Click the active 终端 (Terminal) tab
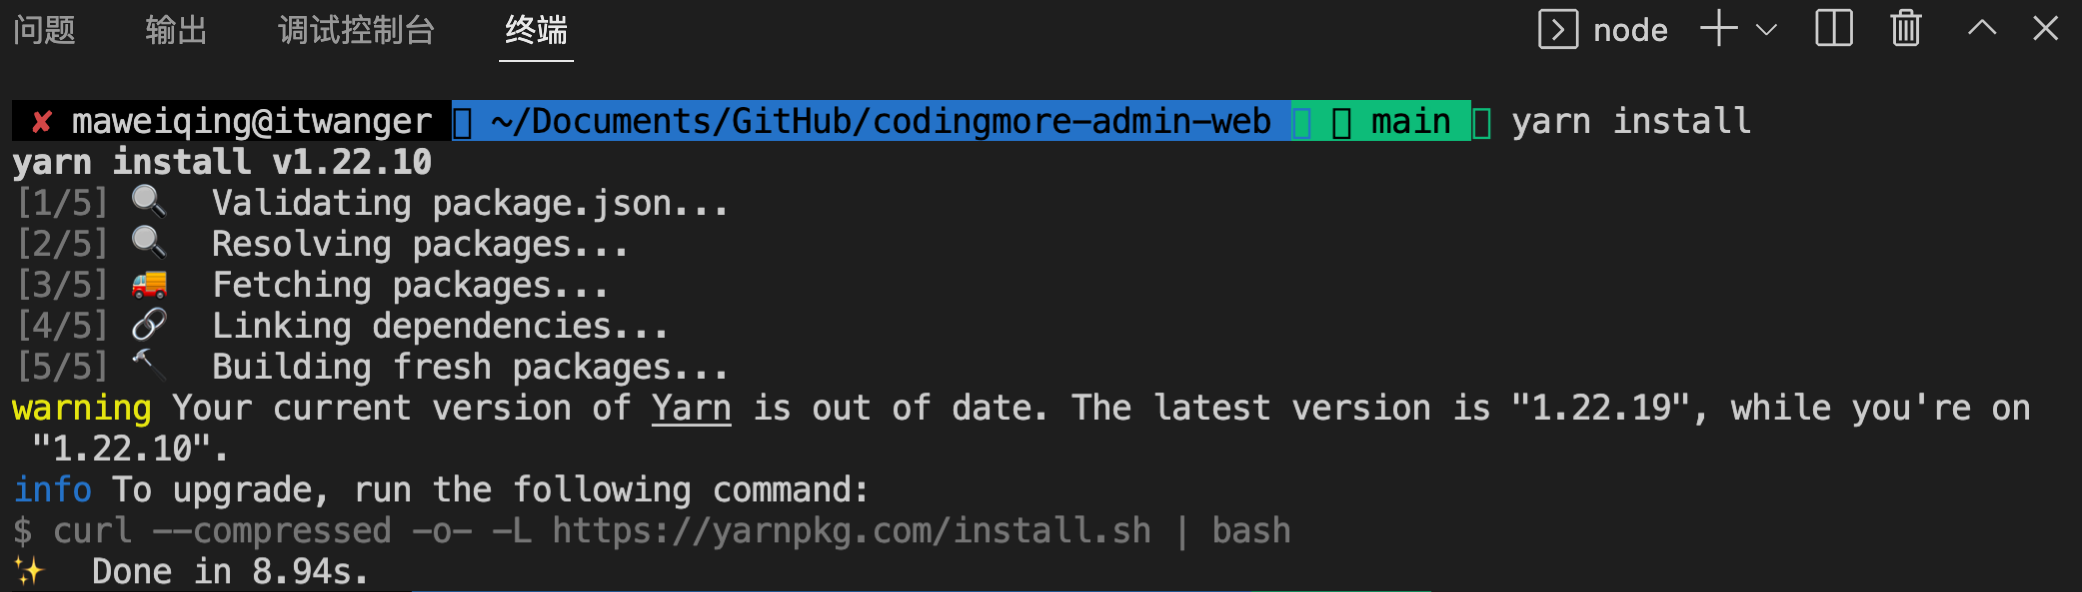The height and width of the screenshot is (592, 2082). click(536, 30)
